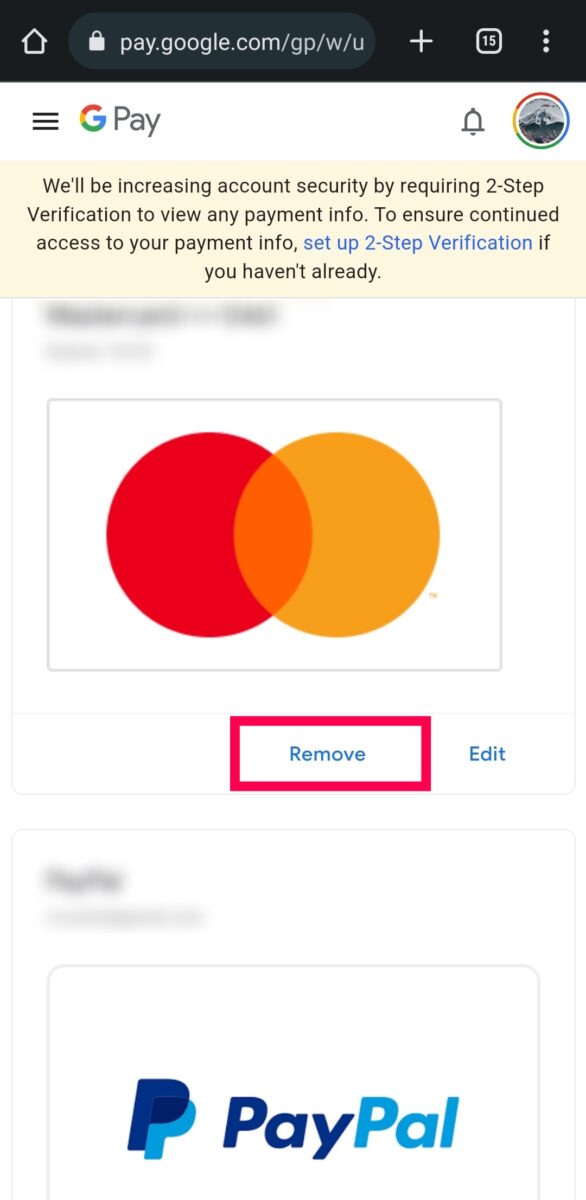Image resolution: width=586 pixels, height=1200 pixels.
Task: Open the Google Pay hamburger menu
Action: click(x=46, y=121)
